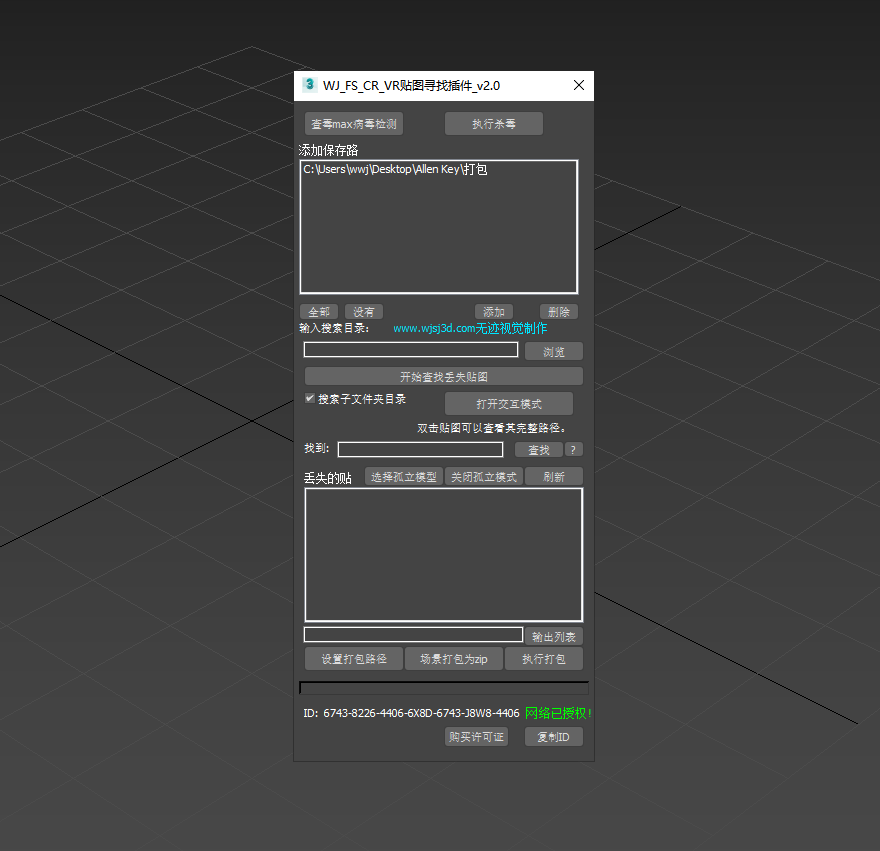
Task: Click the 刷新 refresh button
Action: pyautogui.click(x=553, y=477)
